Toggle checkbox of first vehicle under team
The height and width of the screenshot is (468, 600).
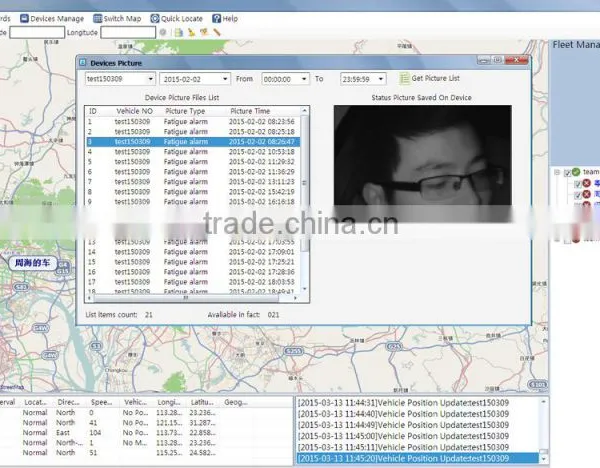(x=578, y=185)
